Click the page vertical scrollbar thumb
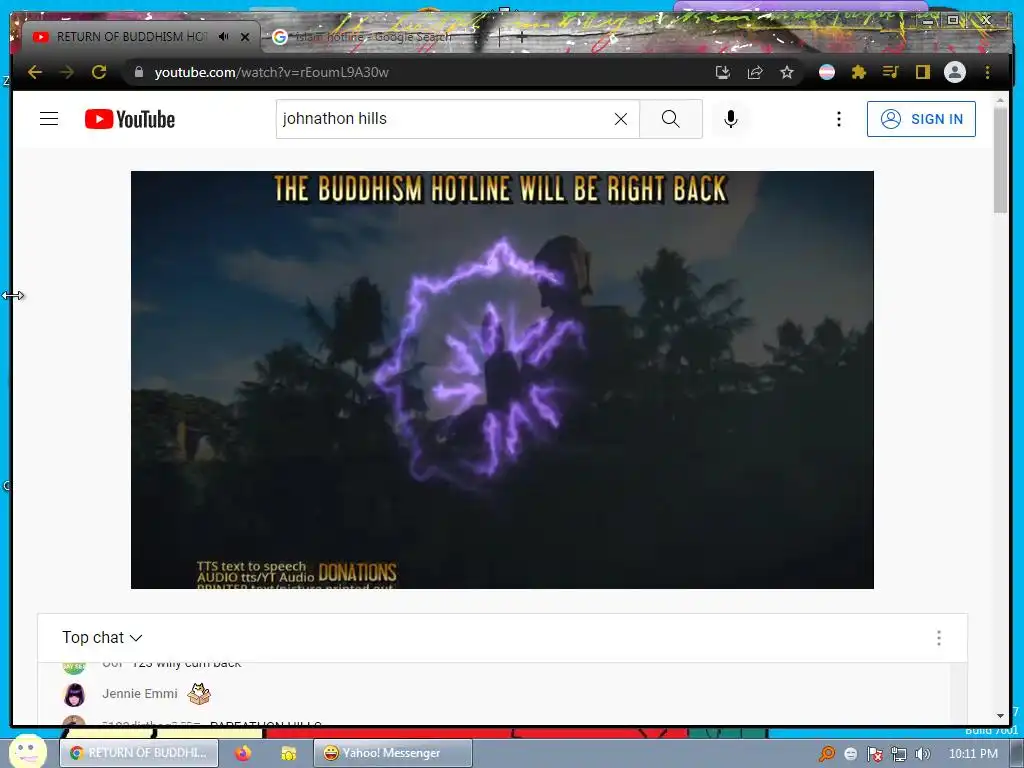Image resolution: width=1024 pixels, height=768 pixels. coord(1000,160)
